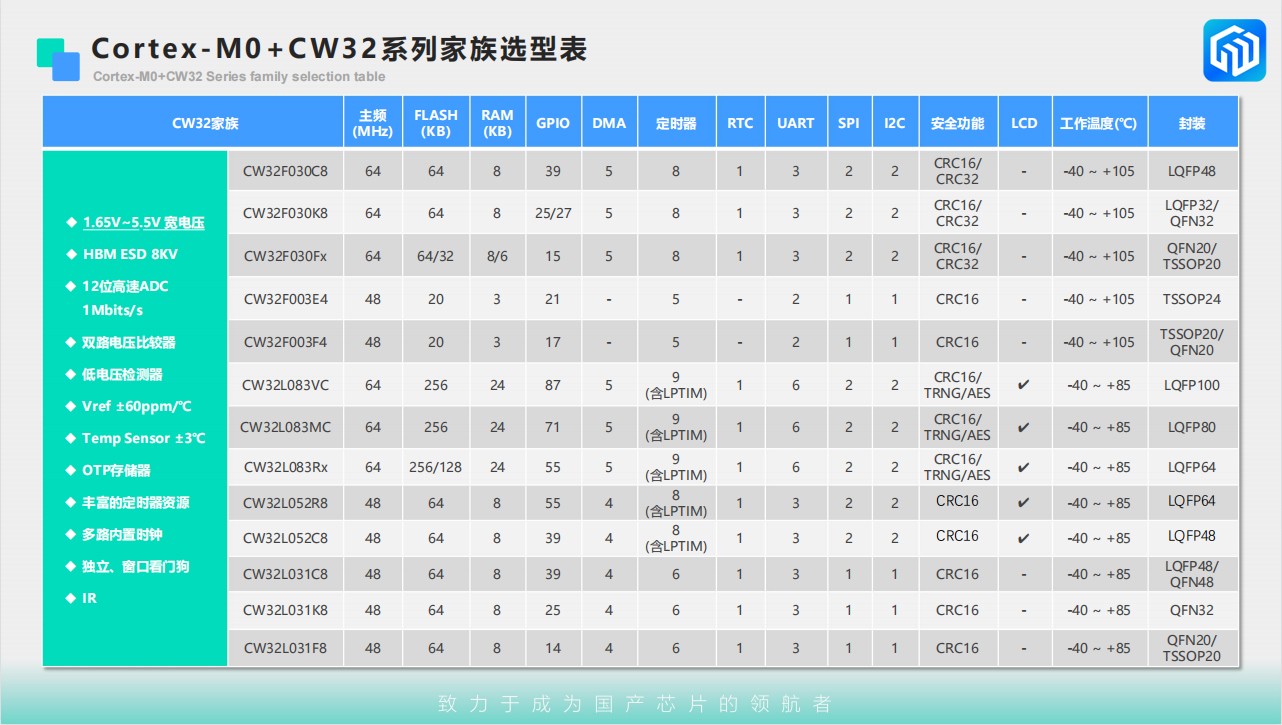
Task: Click the LCD checkmark in the CW32L083Rx row
Action: tap(1023, 467)
